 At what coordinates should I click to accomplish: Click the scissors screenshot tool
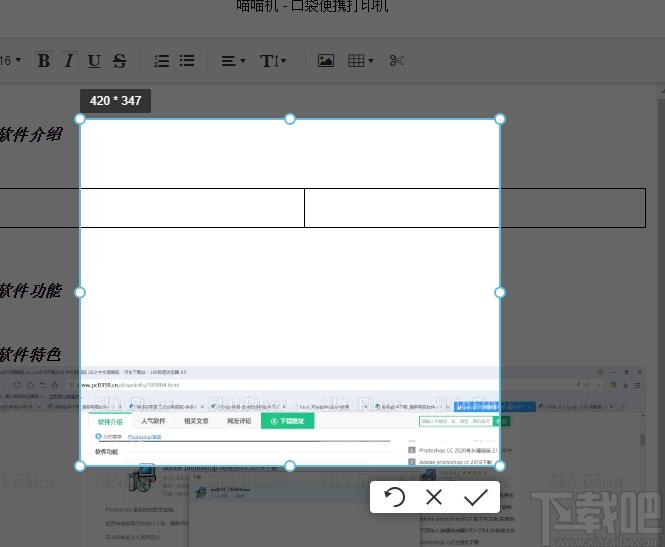pyautogui.click(x=397, y=61)
